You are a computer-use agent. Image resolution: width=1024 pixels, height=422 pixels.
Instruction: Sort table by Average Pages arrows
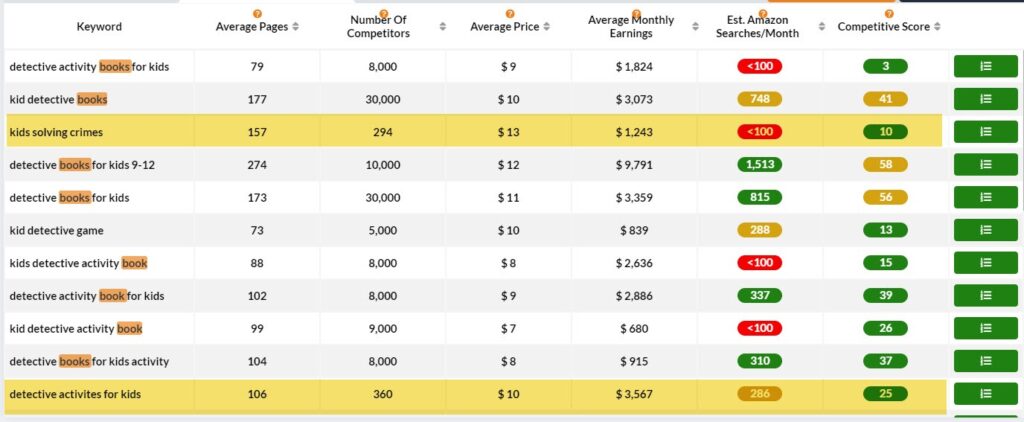295,27
